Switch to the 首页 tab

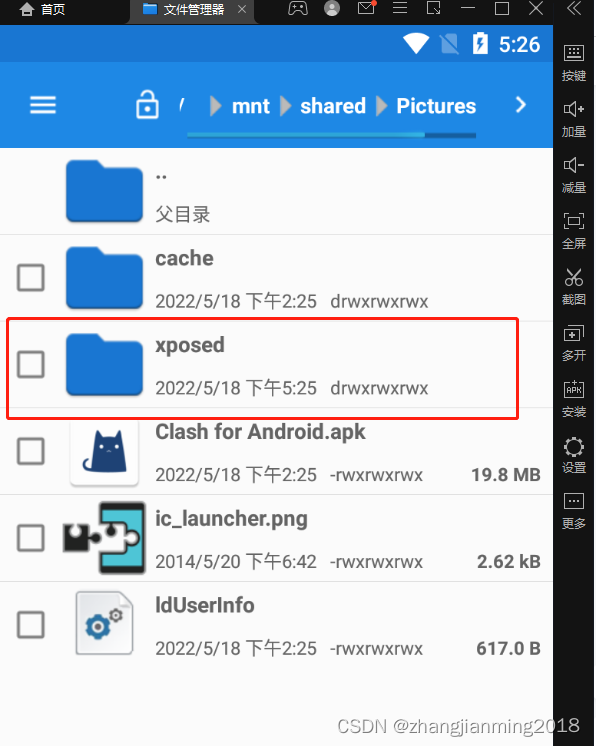(x=42, y=10)
